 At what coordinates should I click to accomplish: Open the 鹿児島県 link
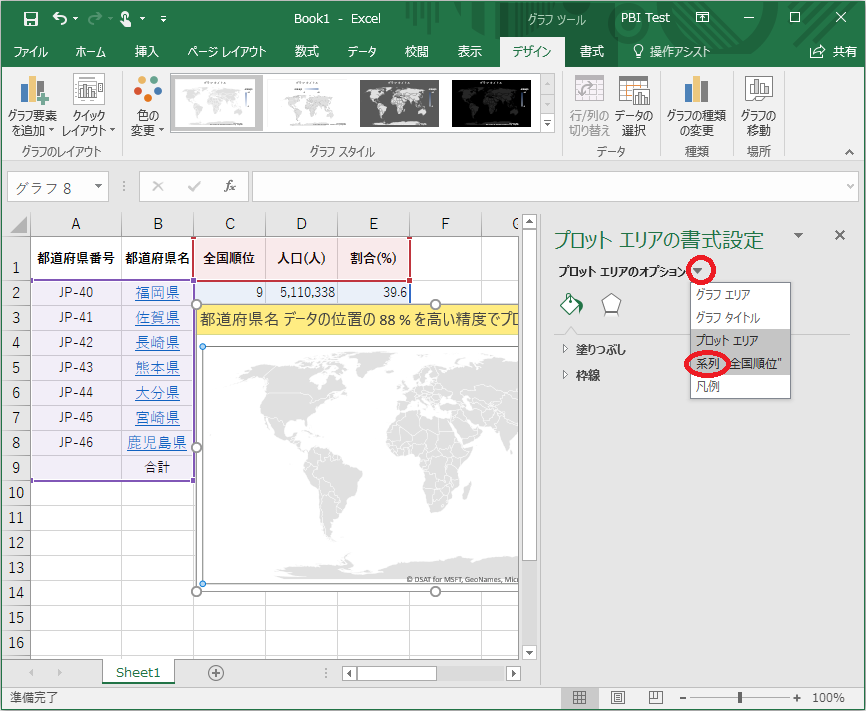tap(157, 443)
